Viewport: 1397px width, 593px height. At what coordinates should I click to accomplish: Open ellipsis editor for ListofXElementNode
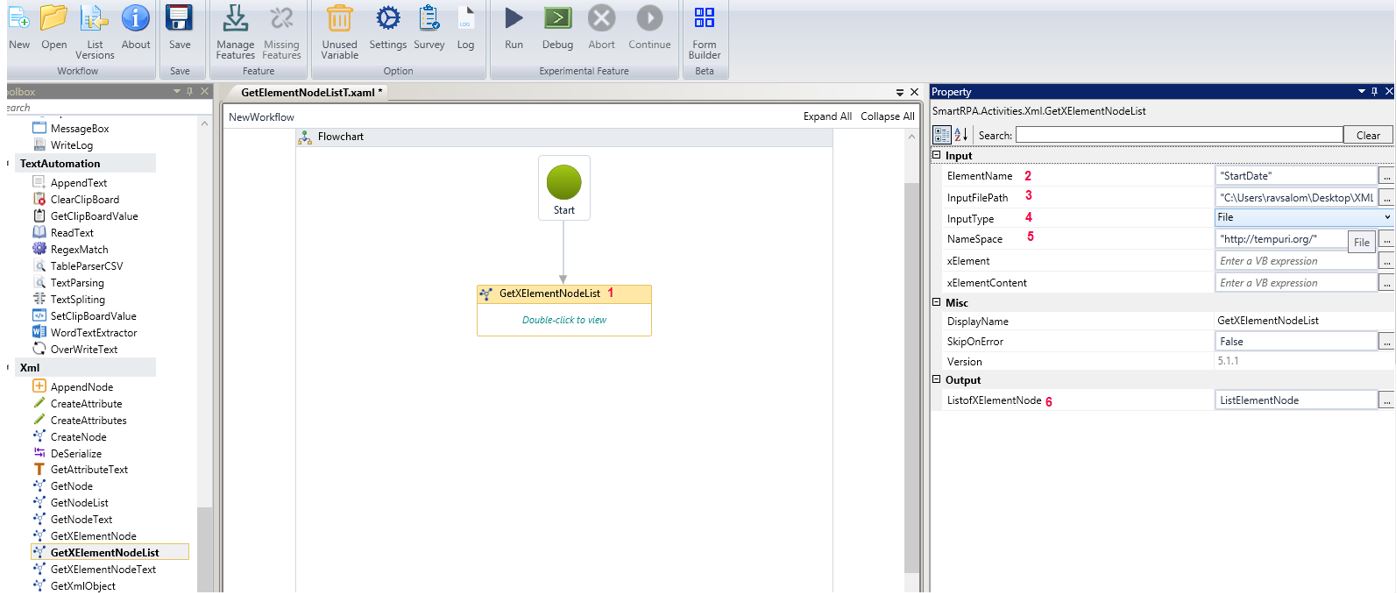1385,400
